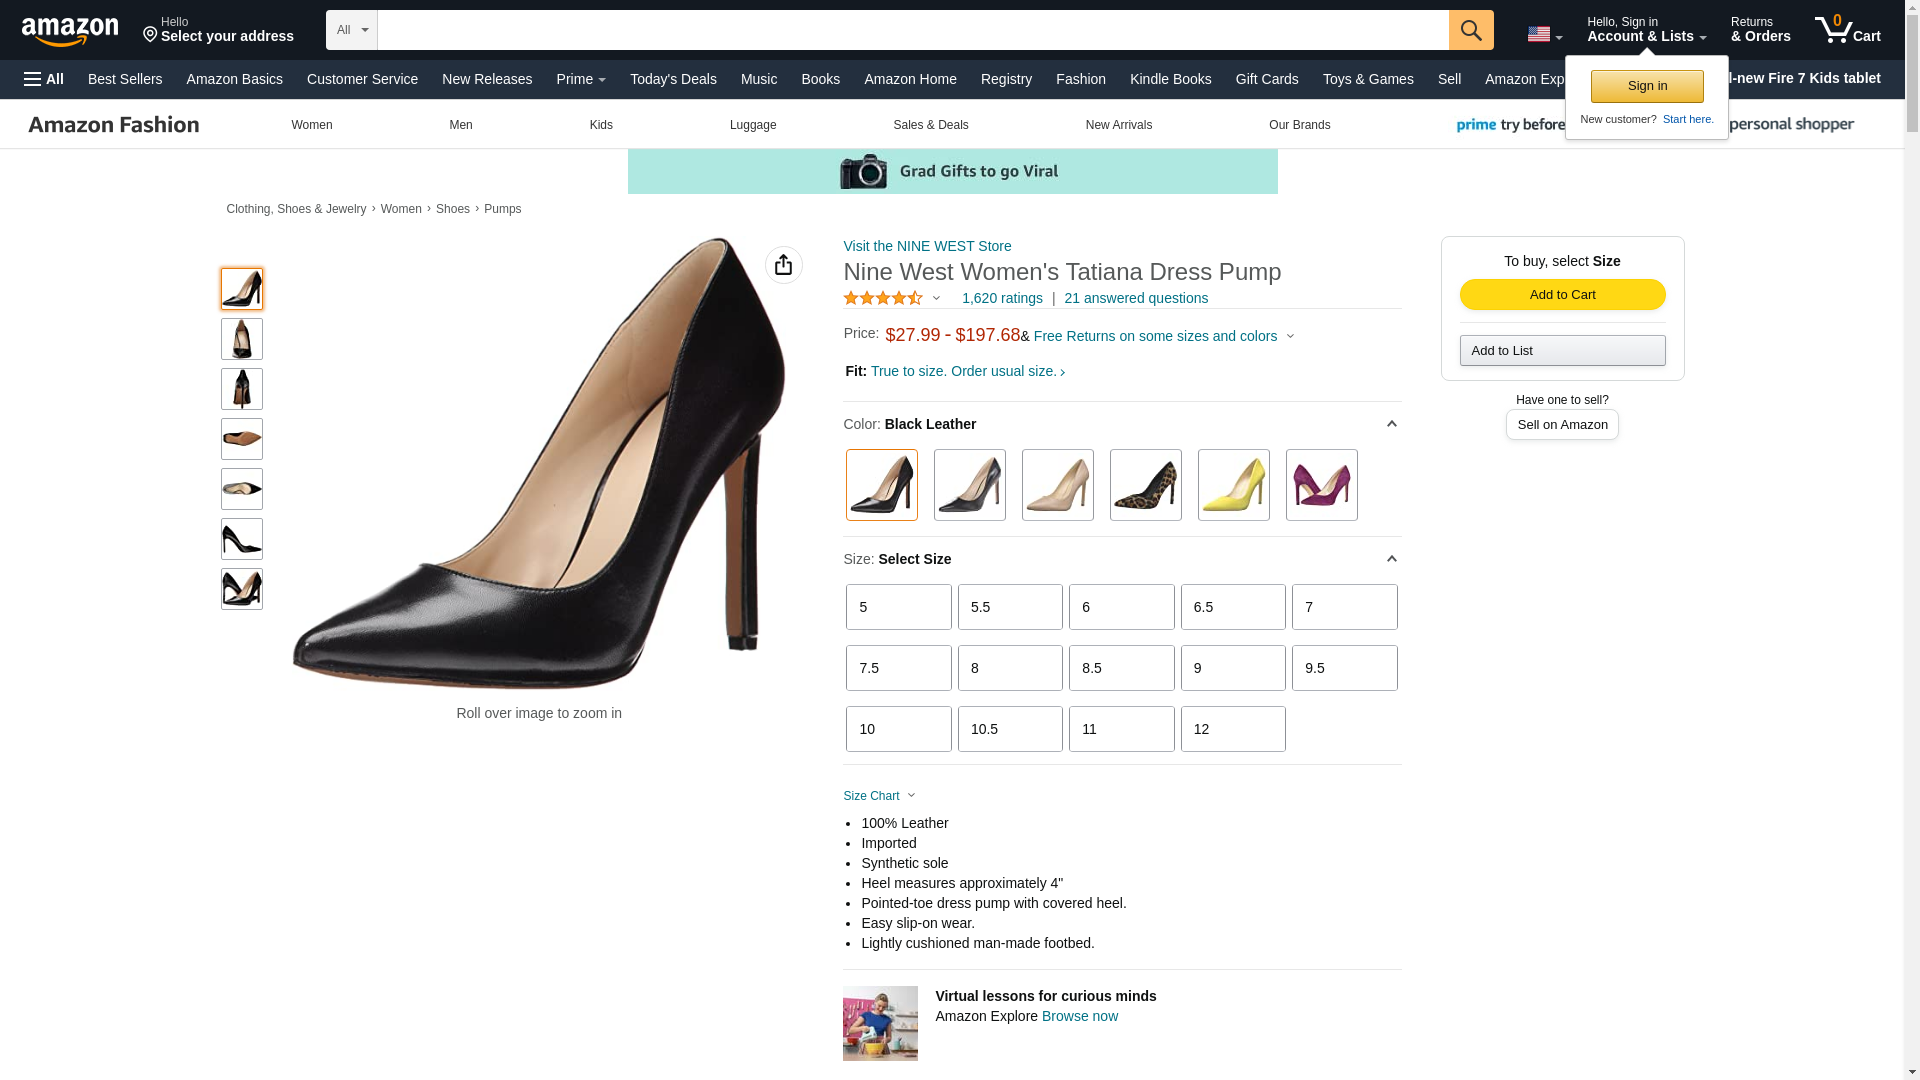
Task: Select the yellow pump color swatch
Action: tap(1233, 485)
